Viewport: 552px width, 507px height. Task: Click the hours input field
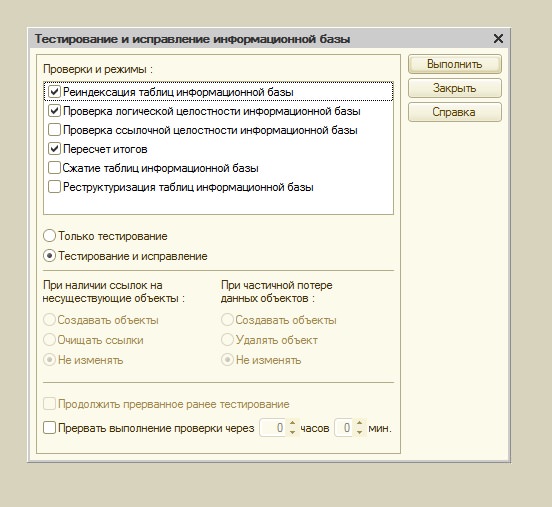tap(274, 428)
